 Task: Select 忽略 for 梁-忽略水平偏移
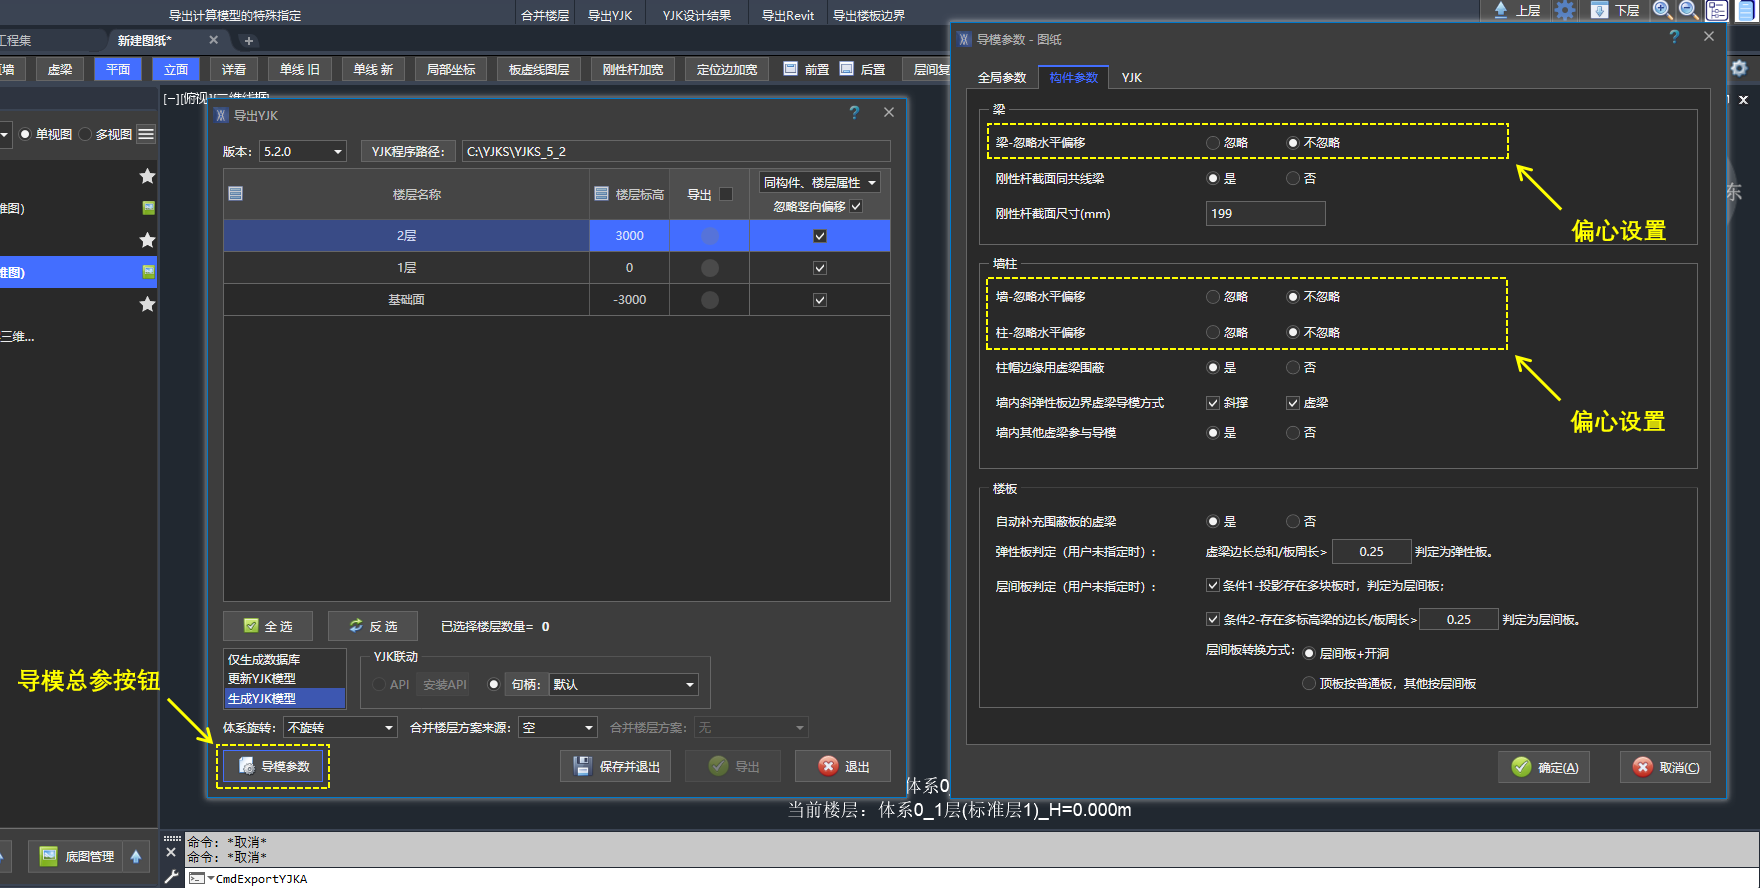pyautogui.click(x=1213, y=143)
